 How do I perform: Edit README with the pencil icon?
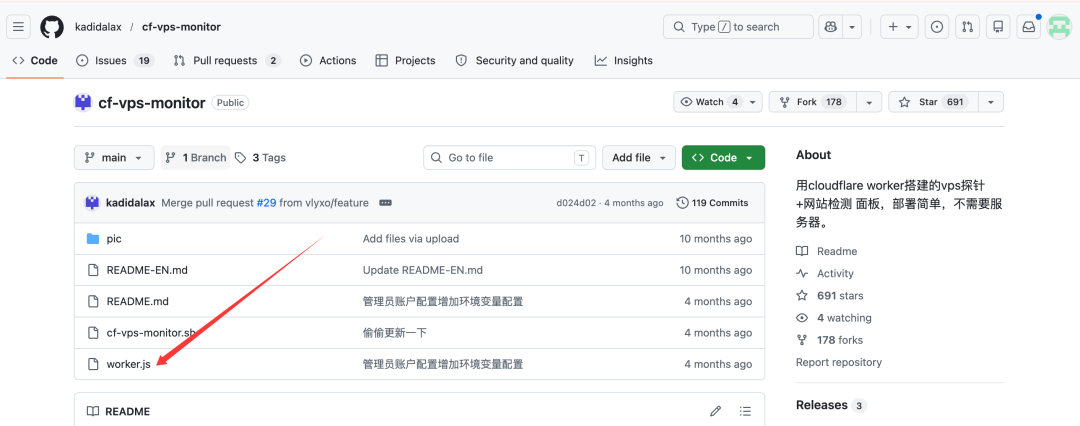716,412
